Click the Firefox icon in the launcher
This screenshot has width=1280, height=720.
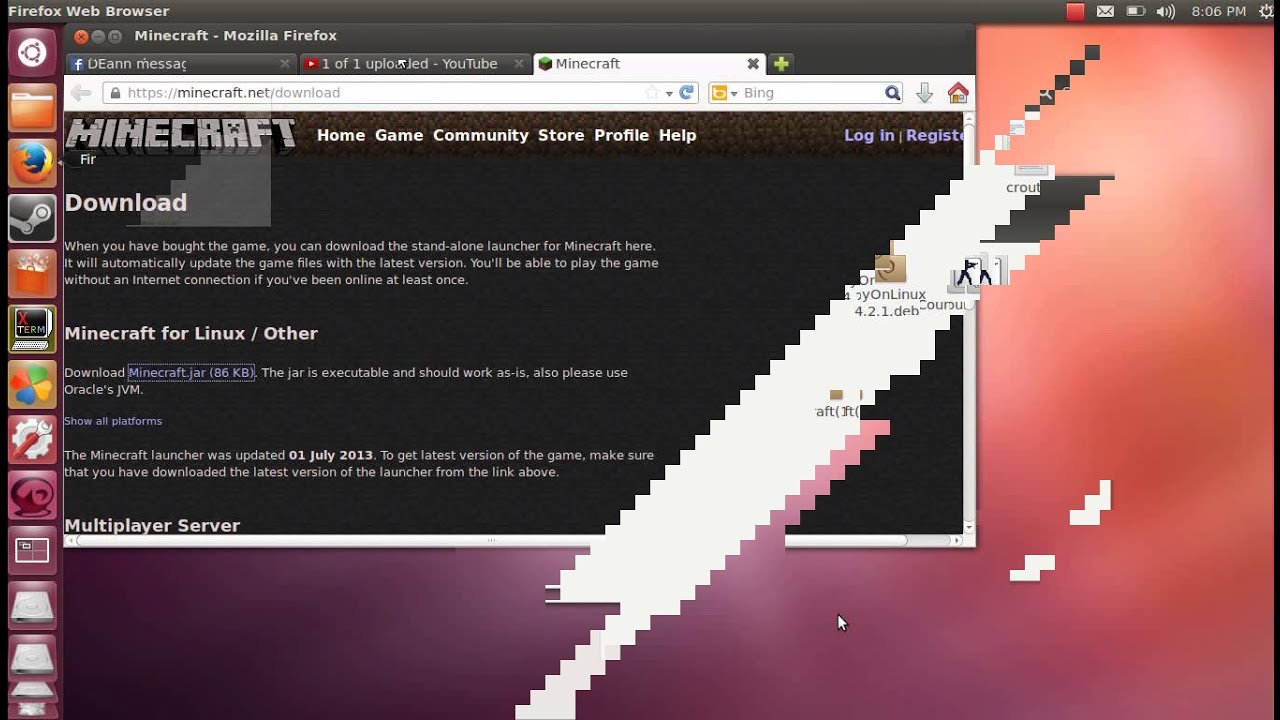click(x=32, y=163)
